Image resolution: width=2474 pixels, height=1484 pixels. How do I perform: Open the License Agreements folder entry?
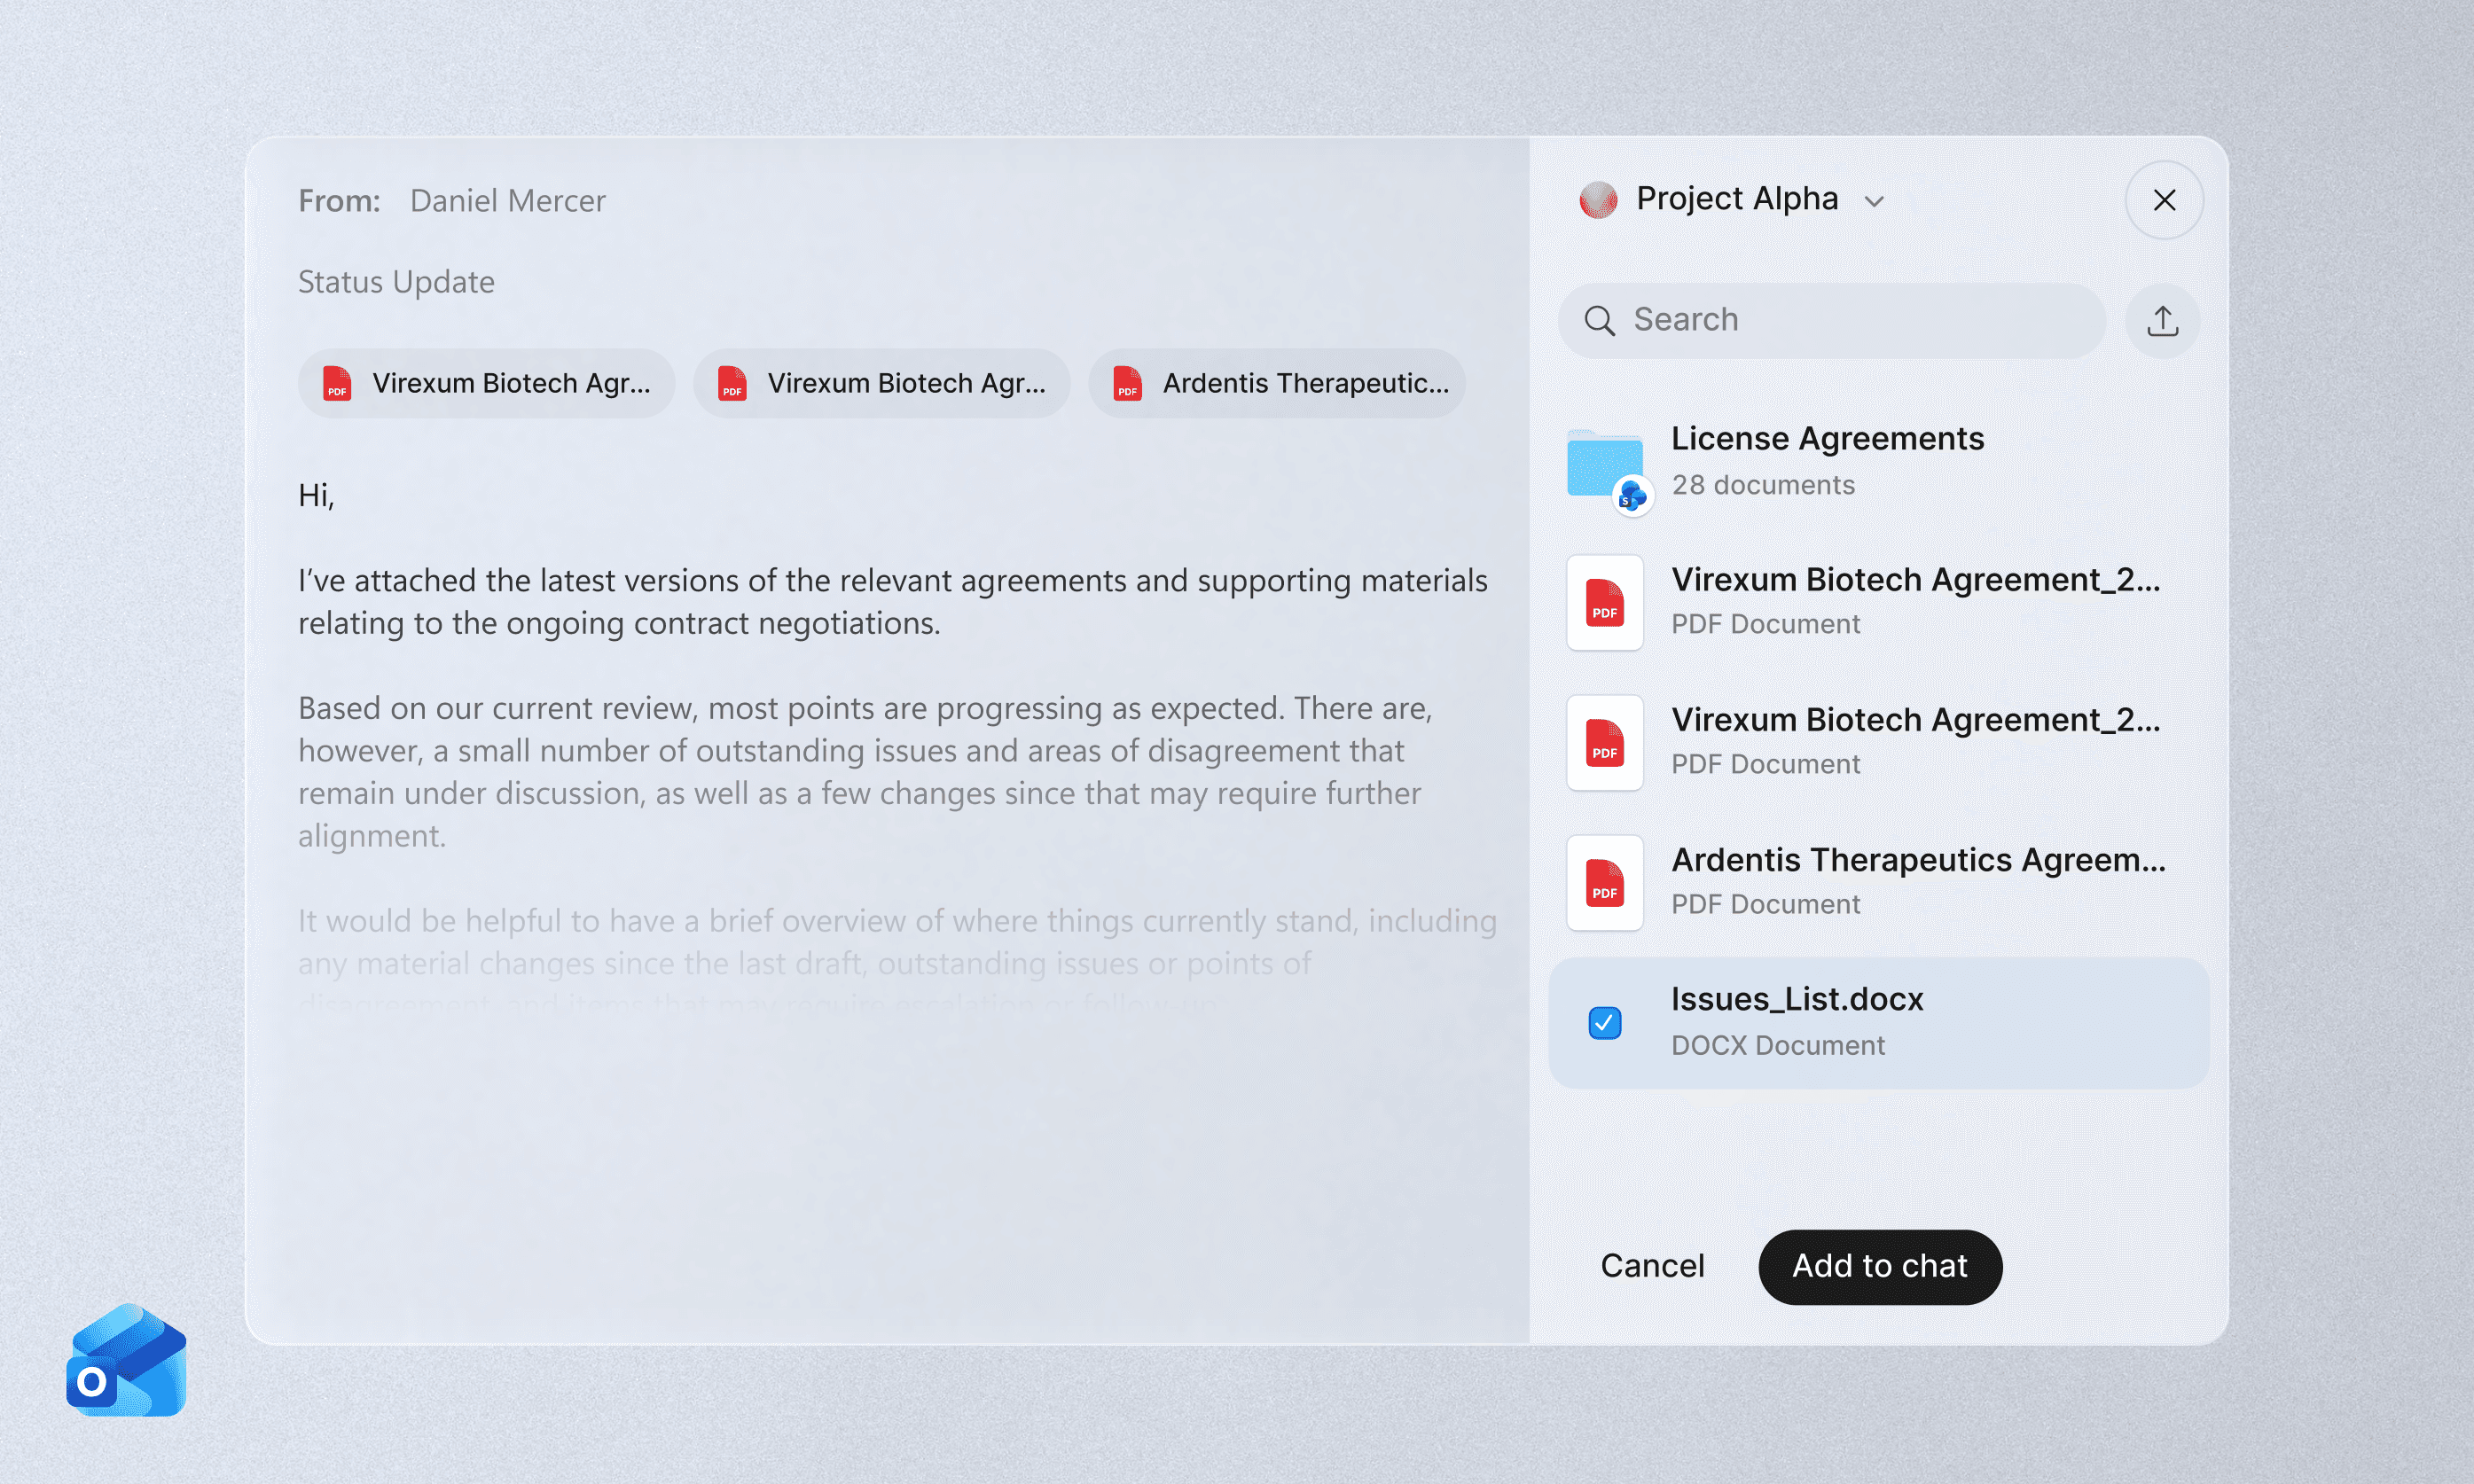[1827, 460]
